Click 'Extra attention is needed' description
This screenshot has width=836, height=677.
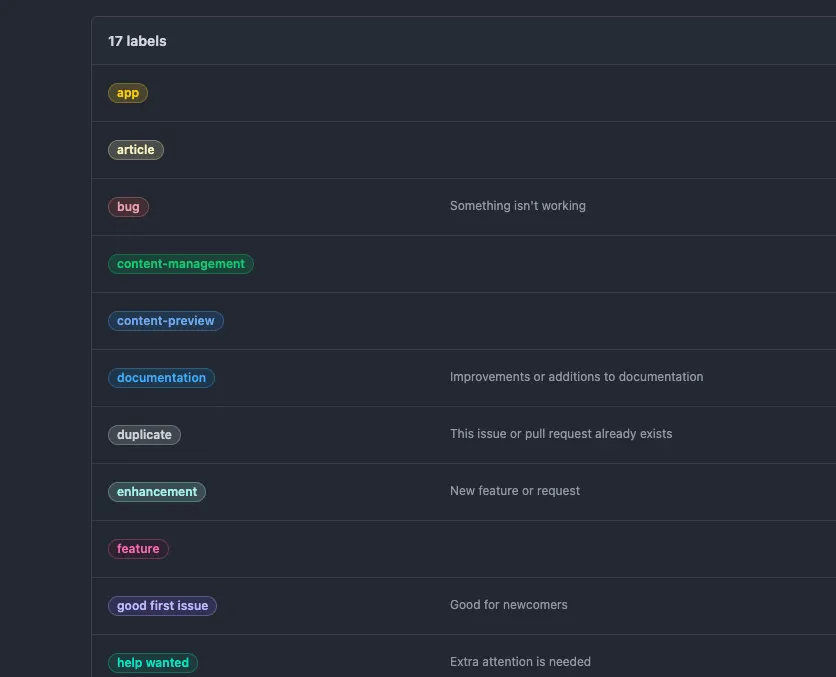(x=520, y=662)
